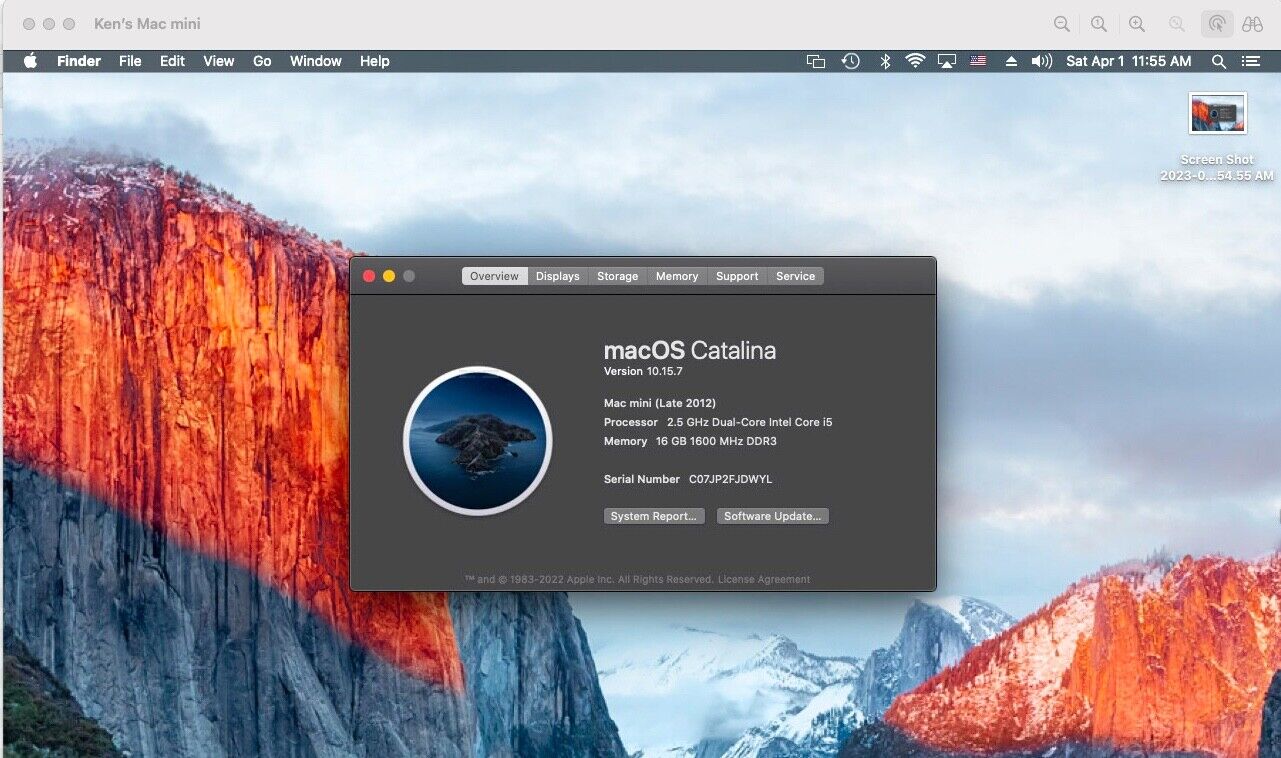Open the Wi-Fi status menu
This screenshot has height=758, width=1281.
point(915,61)
